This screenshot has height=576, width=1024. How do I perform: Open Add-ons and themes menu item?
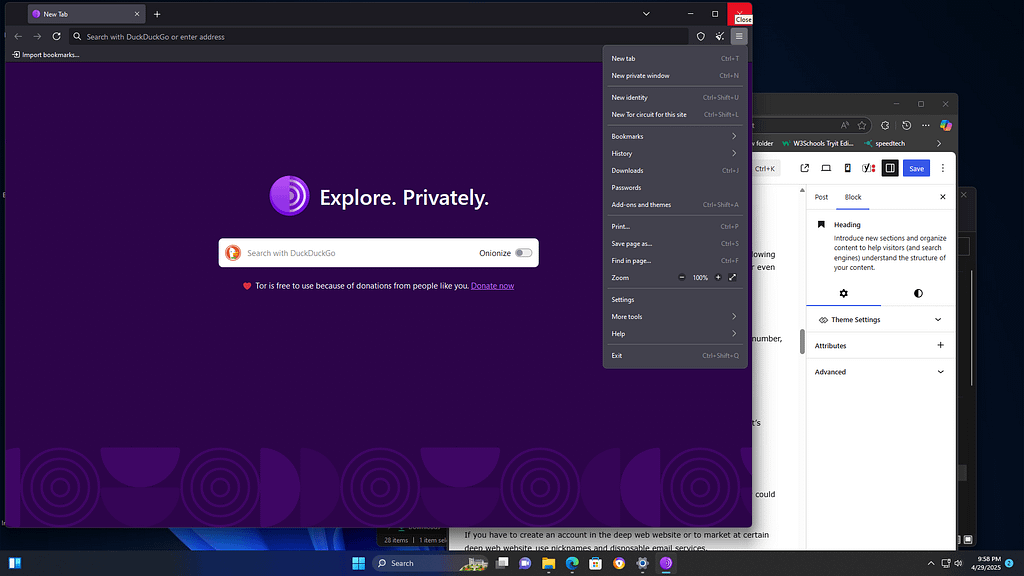675,204
